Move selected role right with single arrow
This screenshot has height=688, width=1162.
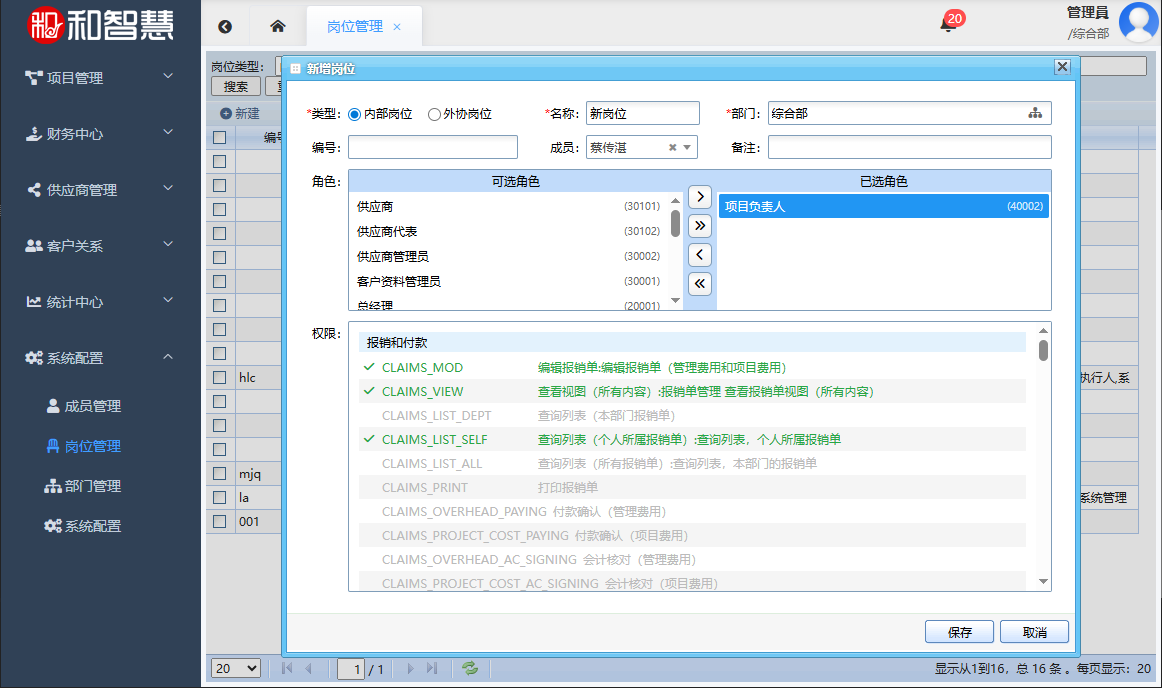(x=700, y=196)
